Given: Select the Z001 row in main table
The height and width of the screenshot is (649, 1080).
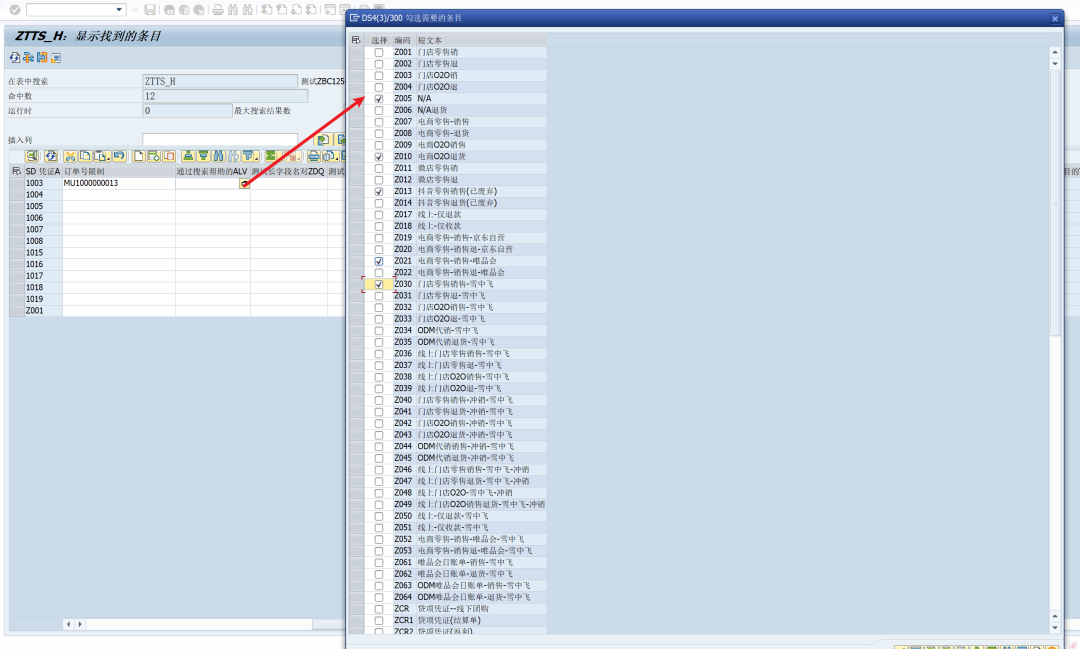Looking at the screenshot, I should tap(17, 311).
